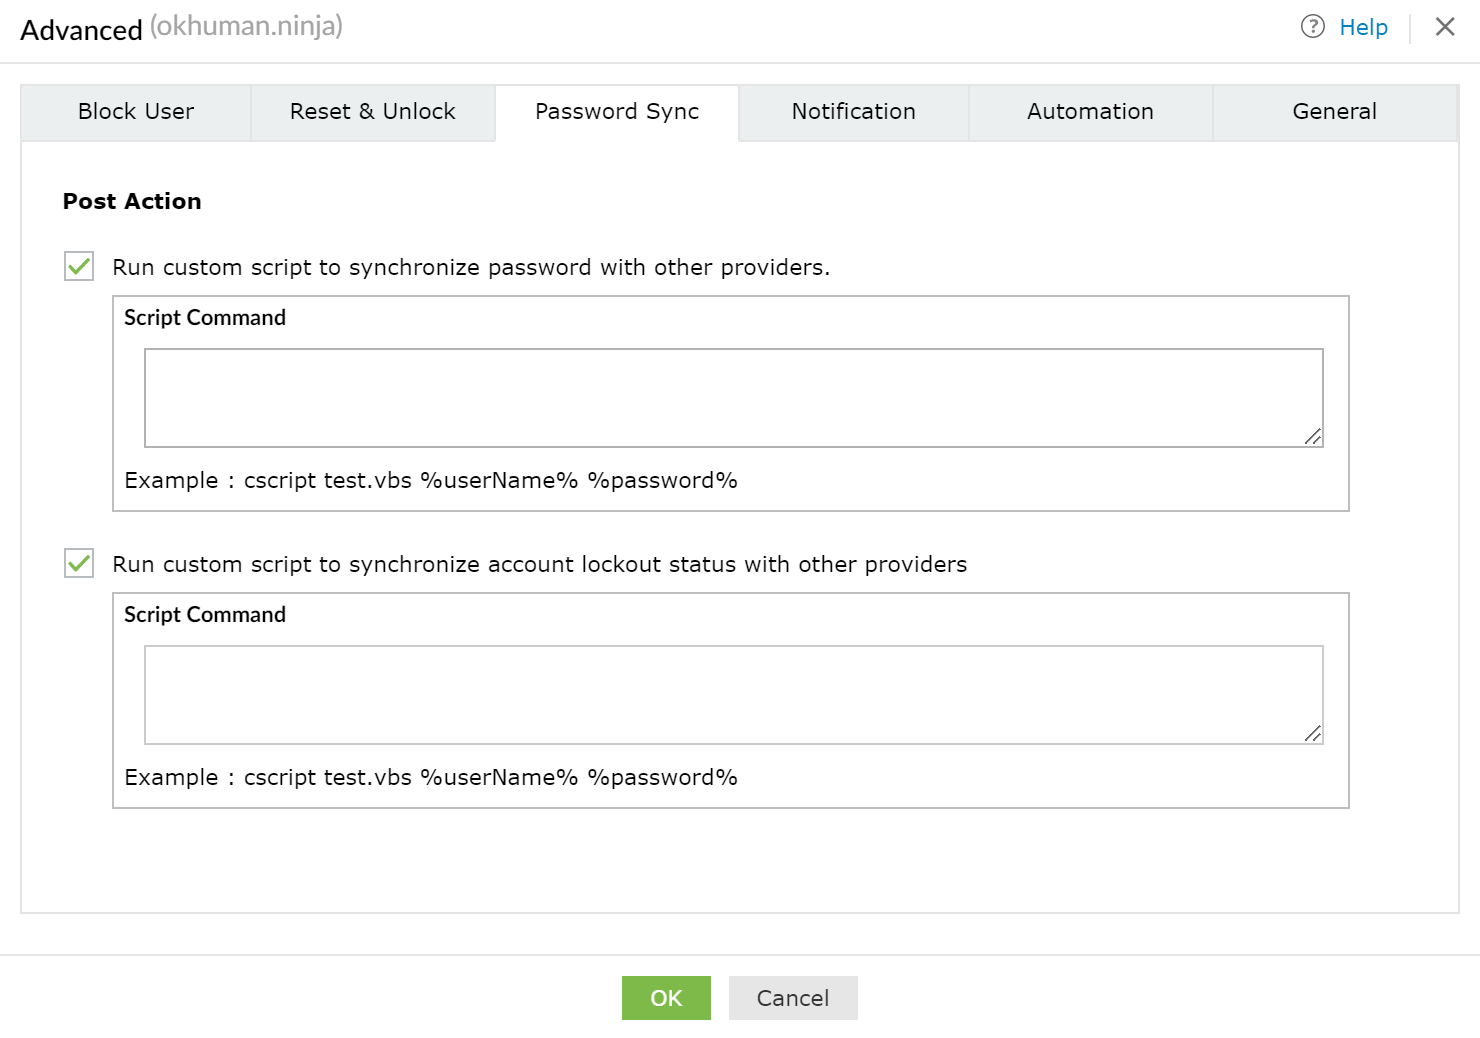Close the Advanced dialog with X
This screenshot has height=1038, width=1480.
coord(1445,27)
